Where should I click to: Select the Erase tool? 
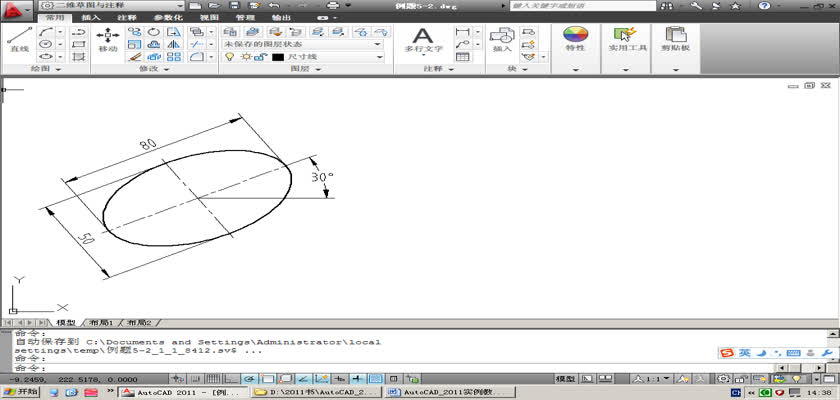click(x=134, y=56)
